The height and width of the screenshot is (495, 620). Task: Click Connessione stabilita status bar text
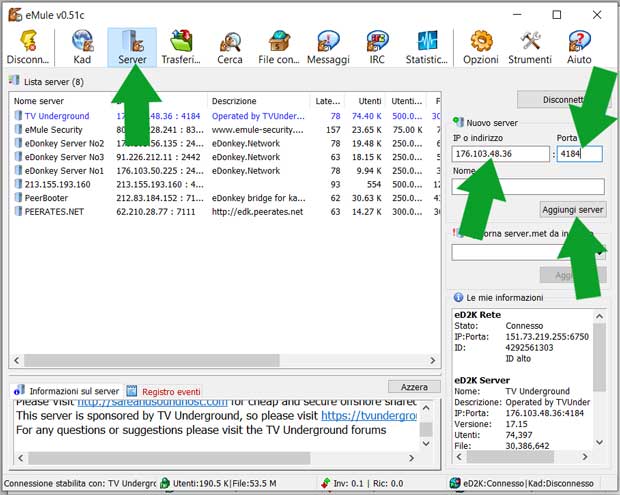pyautogui.click(x=80, y=483)
